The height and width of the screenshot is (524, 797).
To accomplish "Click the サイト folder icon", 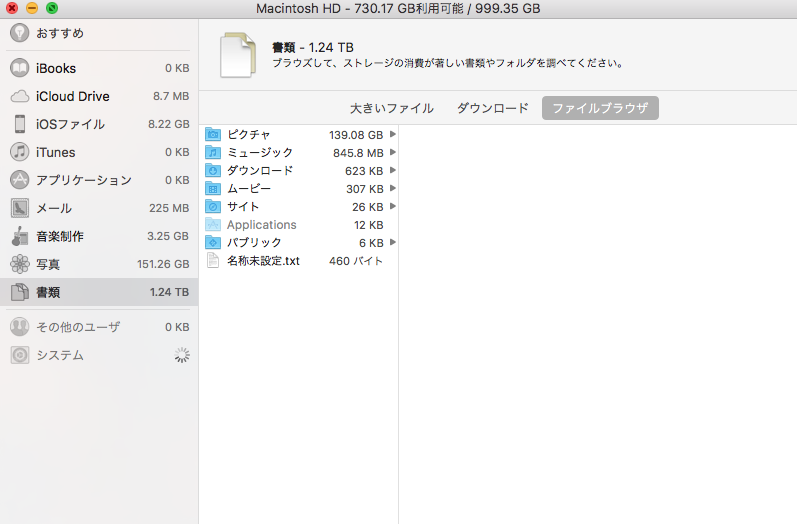I will point(213,207).
